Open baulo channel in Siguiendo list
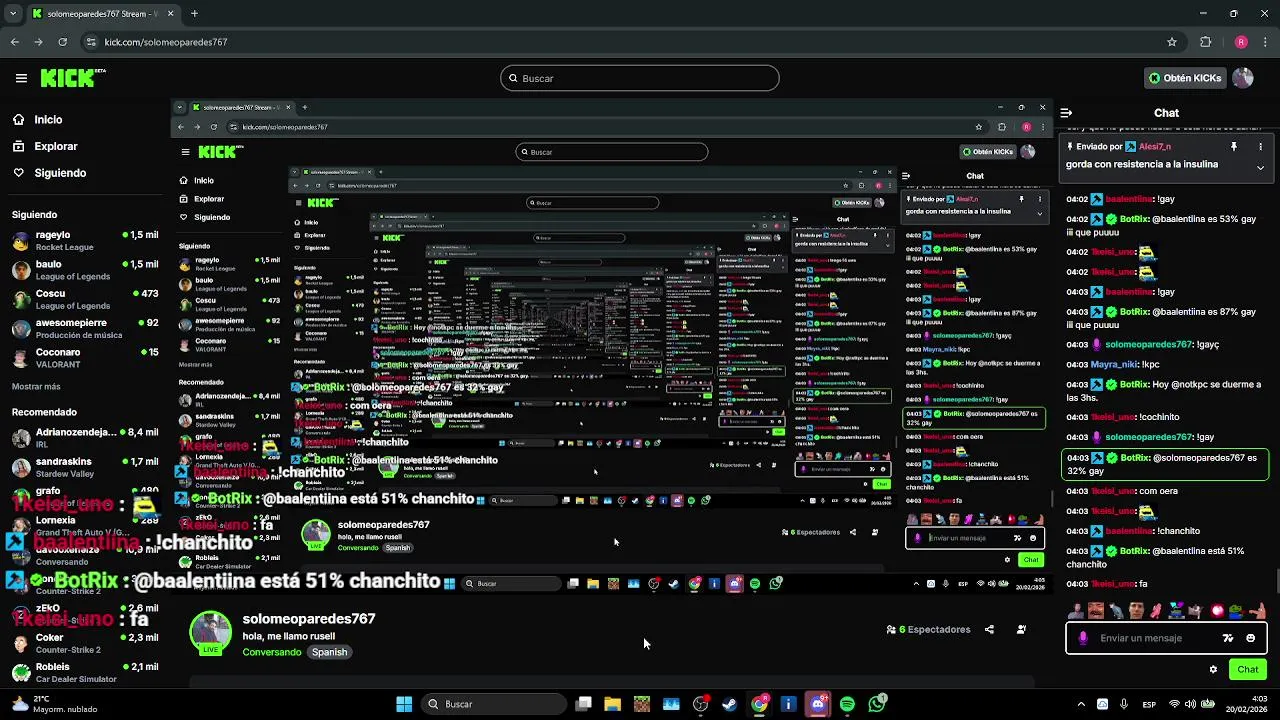1280x720 pixels. (85, 270)
